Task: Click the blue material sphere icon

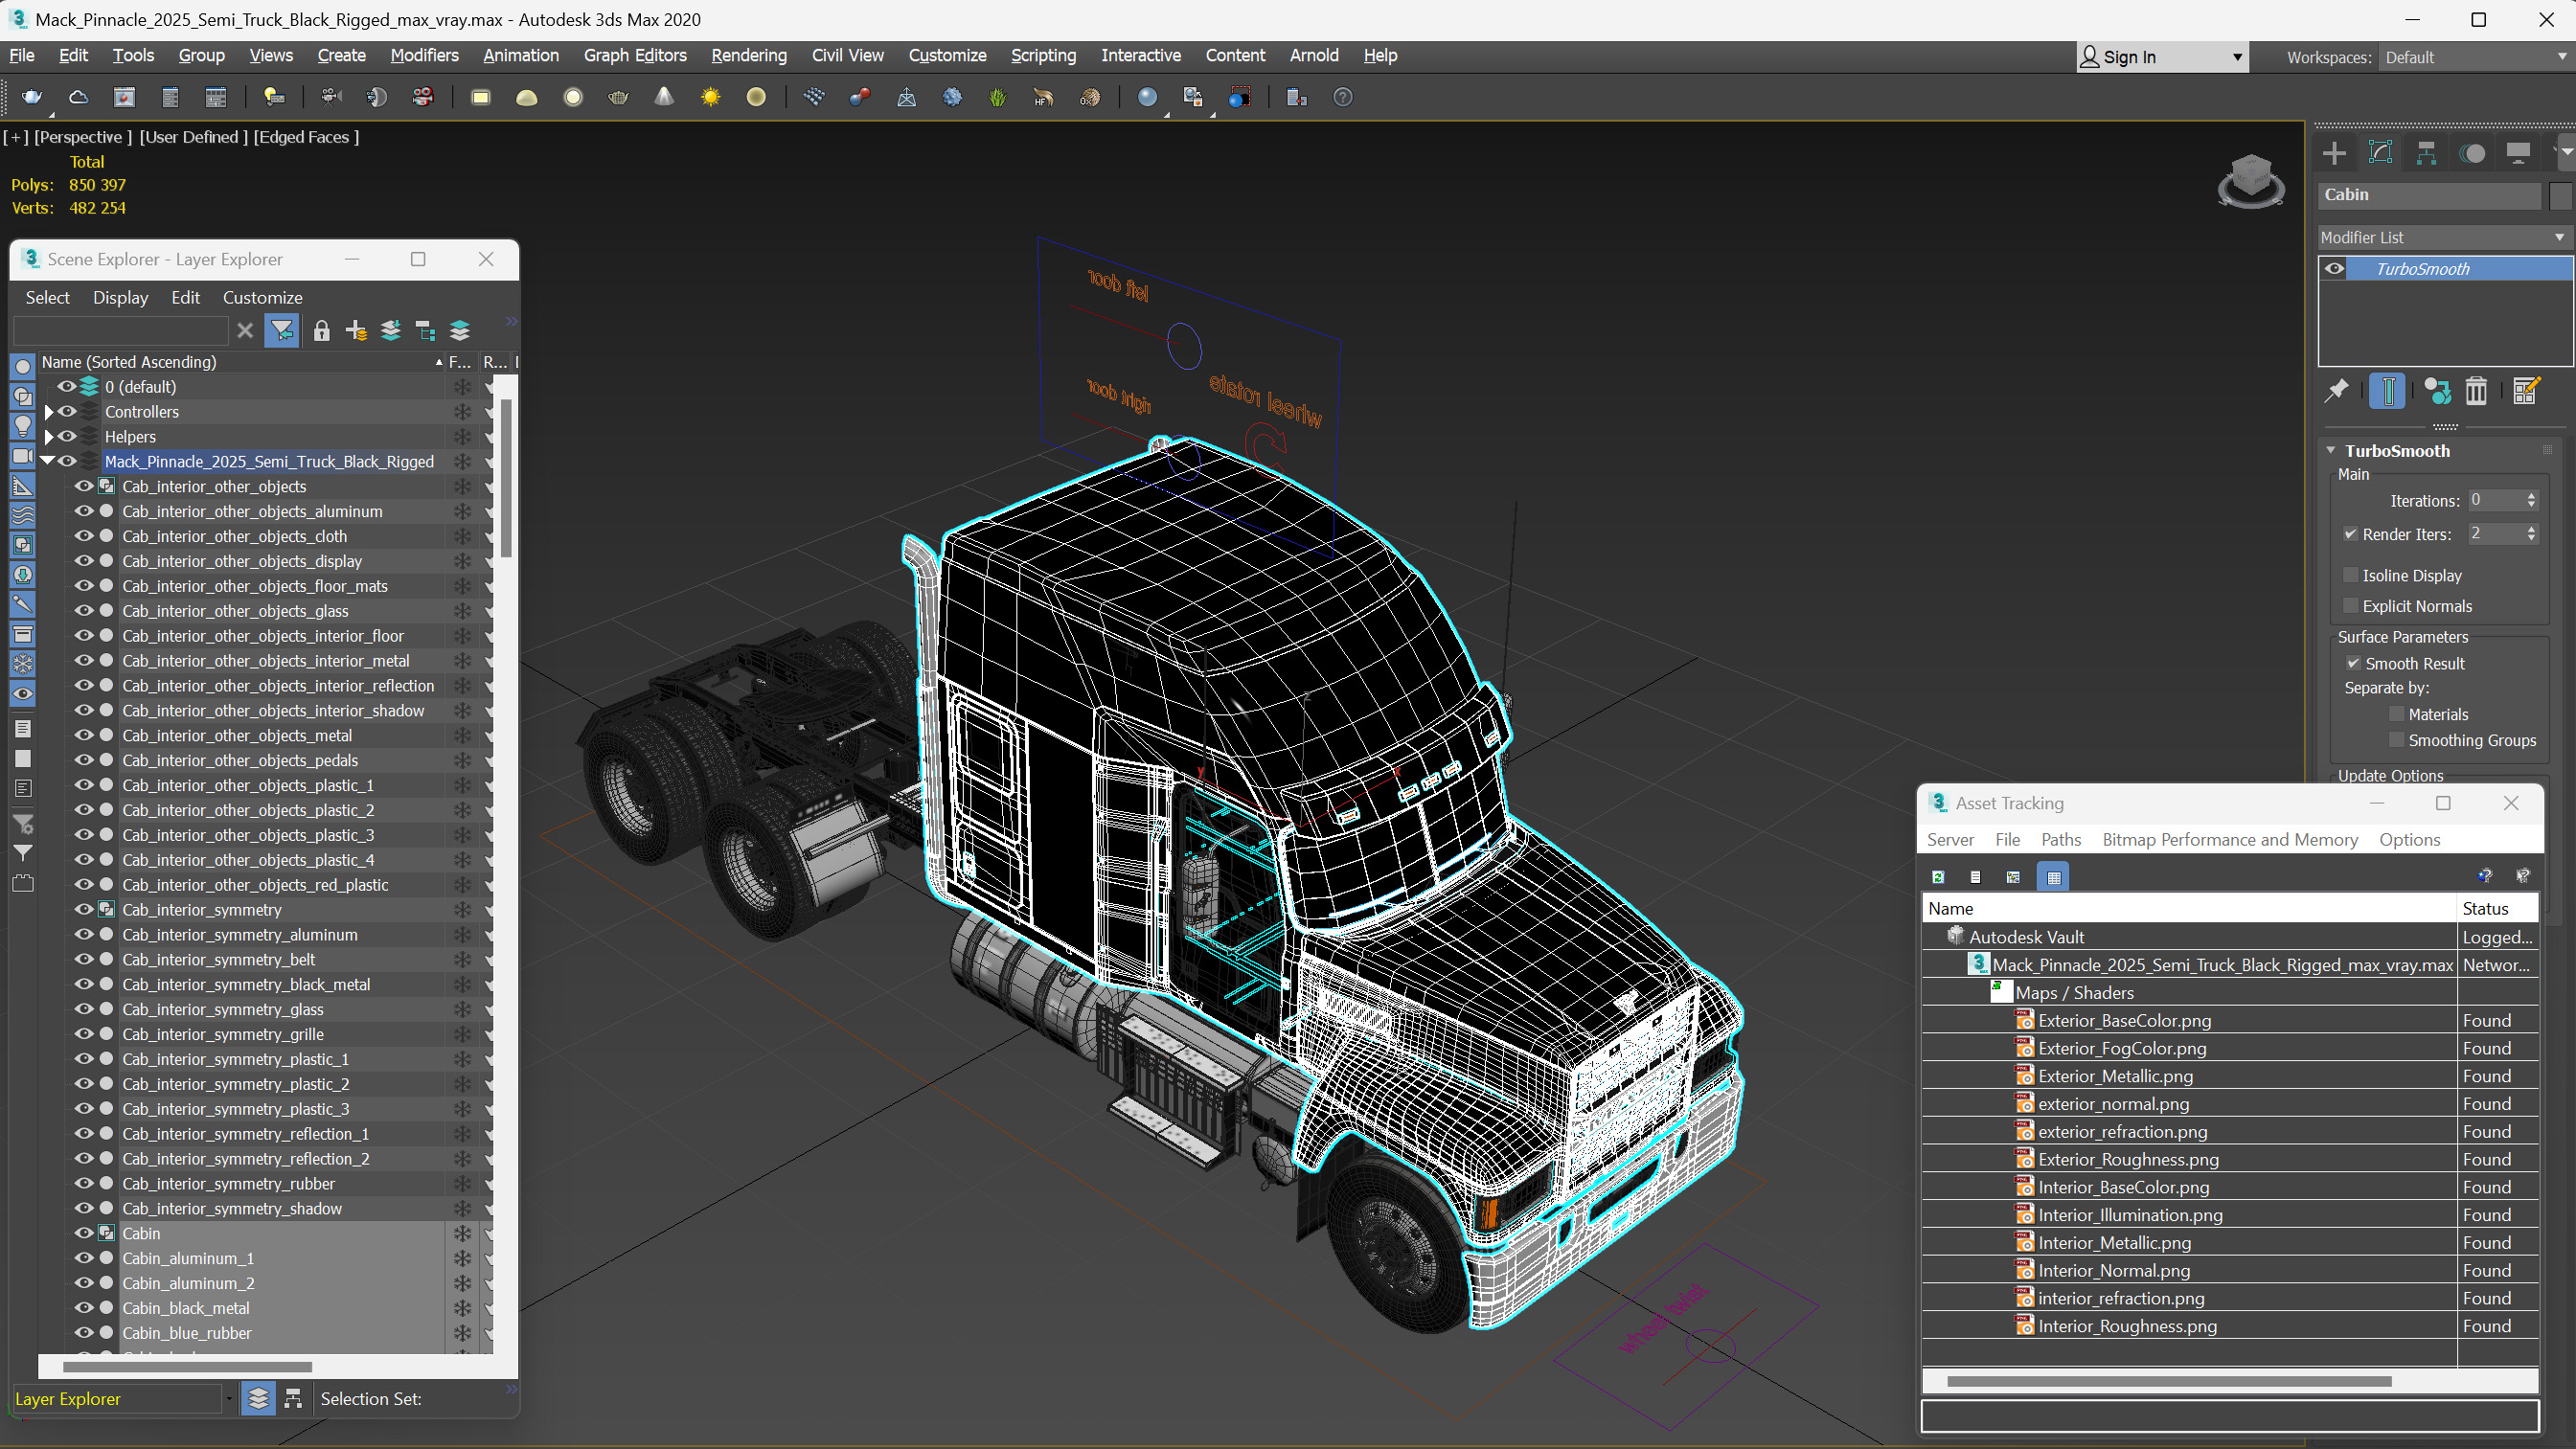Action: pos(1147,97)
